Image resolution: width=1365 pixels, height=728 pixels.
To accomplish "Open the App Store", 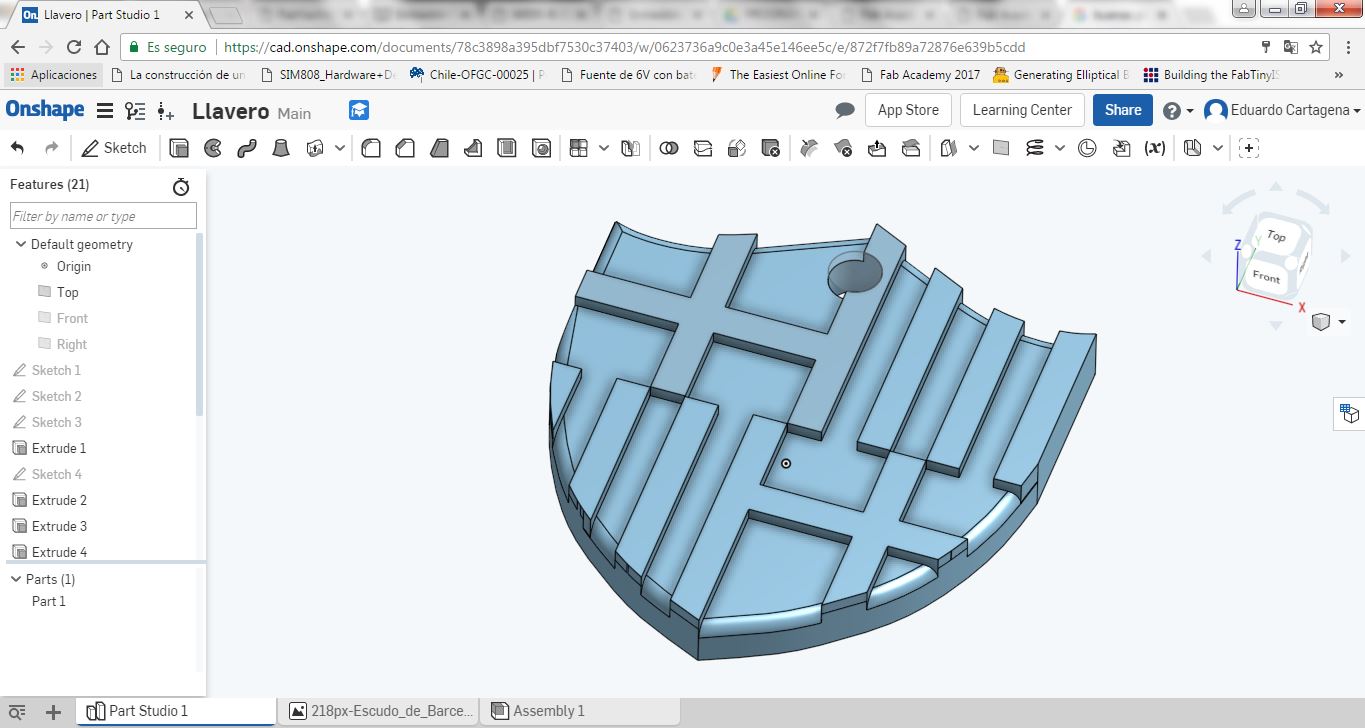I will [x=908, y=110].
